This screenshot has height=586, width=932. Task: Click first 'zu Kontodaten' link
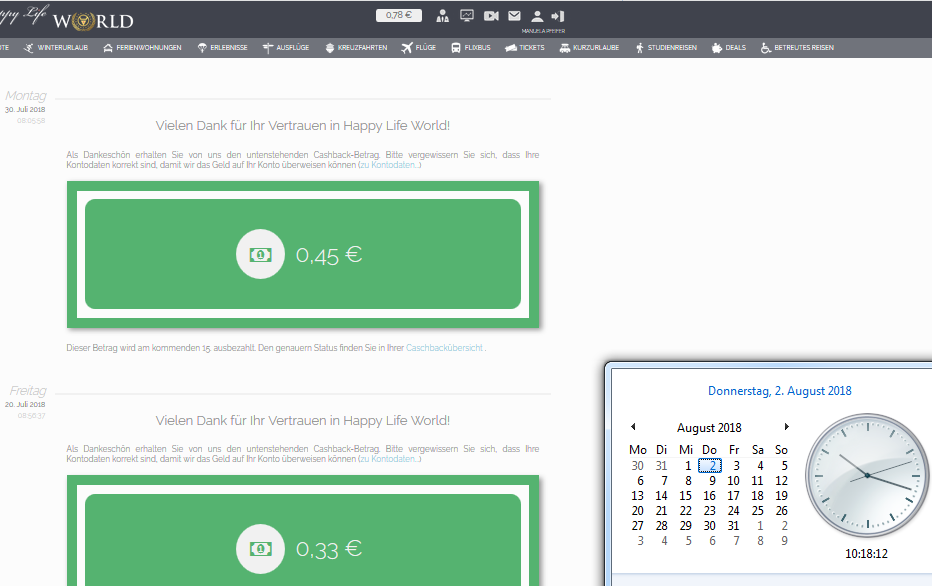(390, 165)
